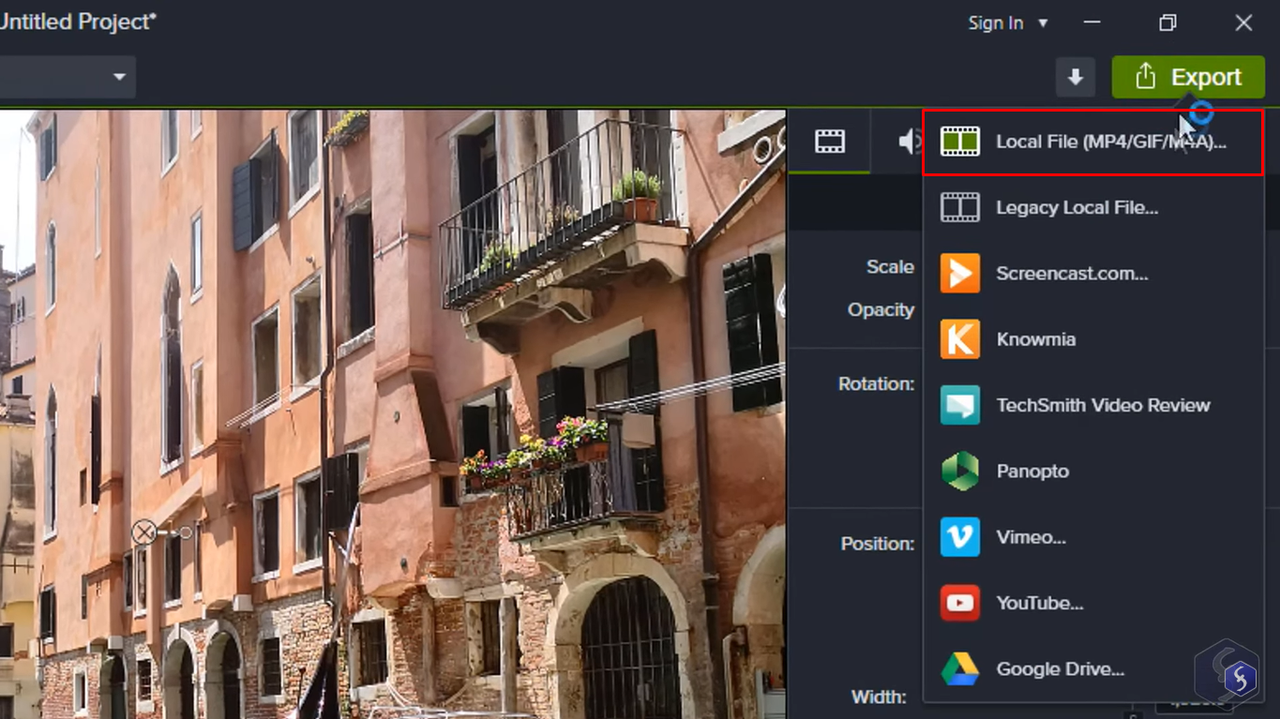Click the Width property label
The width and height of the screenshot is (1280, 719).
pos(879,697)
